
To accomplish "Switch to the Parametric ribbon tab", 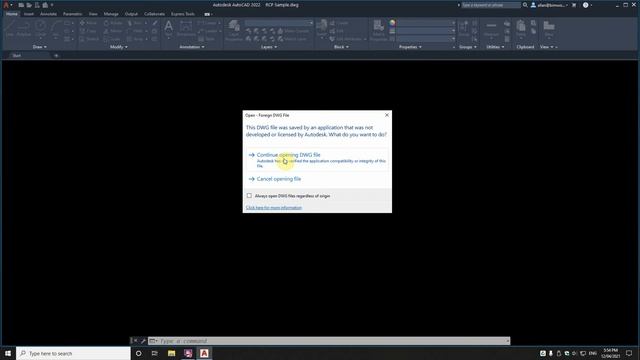I will pos(72,14).
